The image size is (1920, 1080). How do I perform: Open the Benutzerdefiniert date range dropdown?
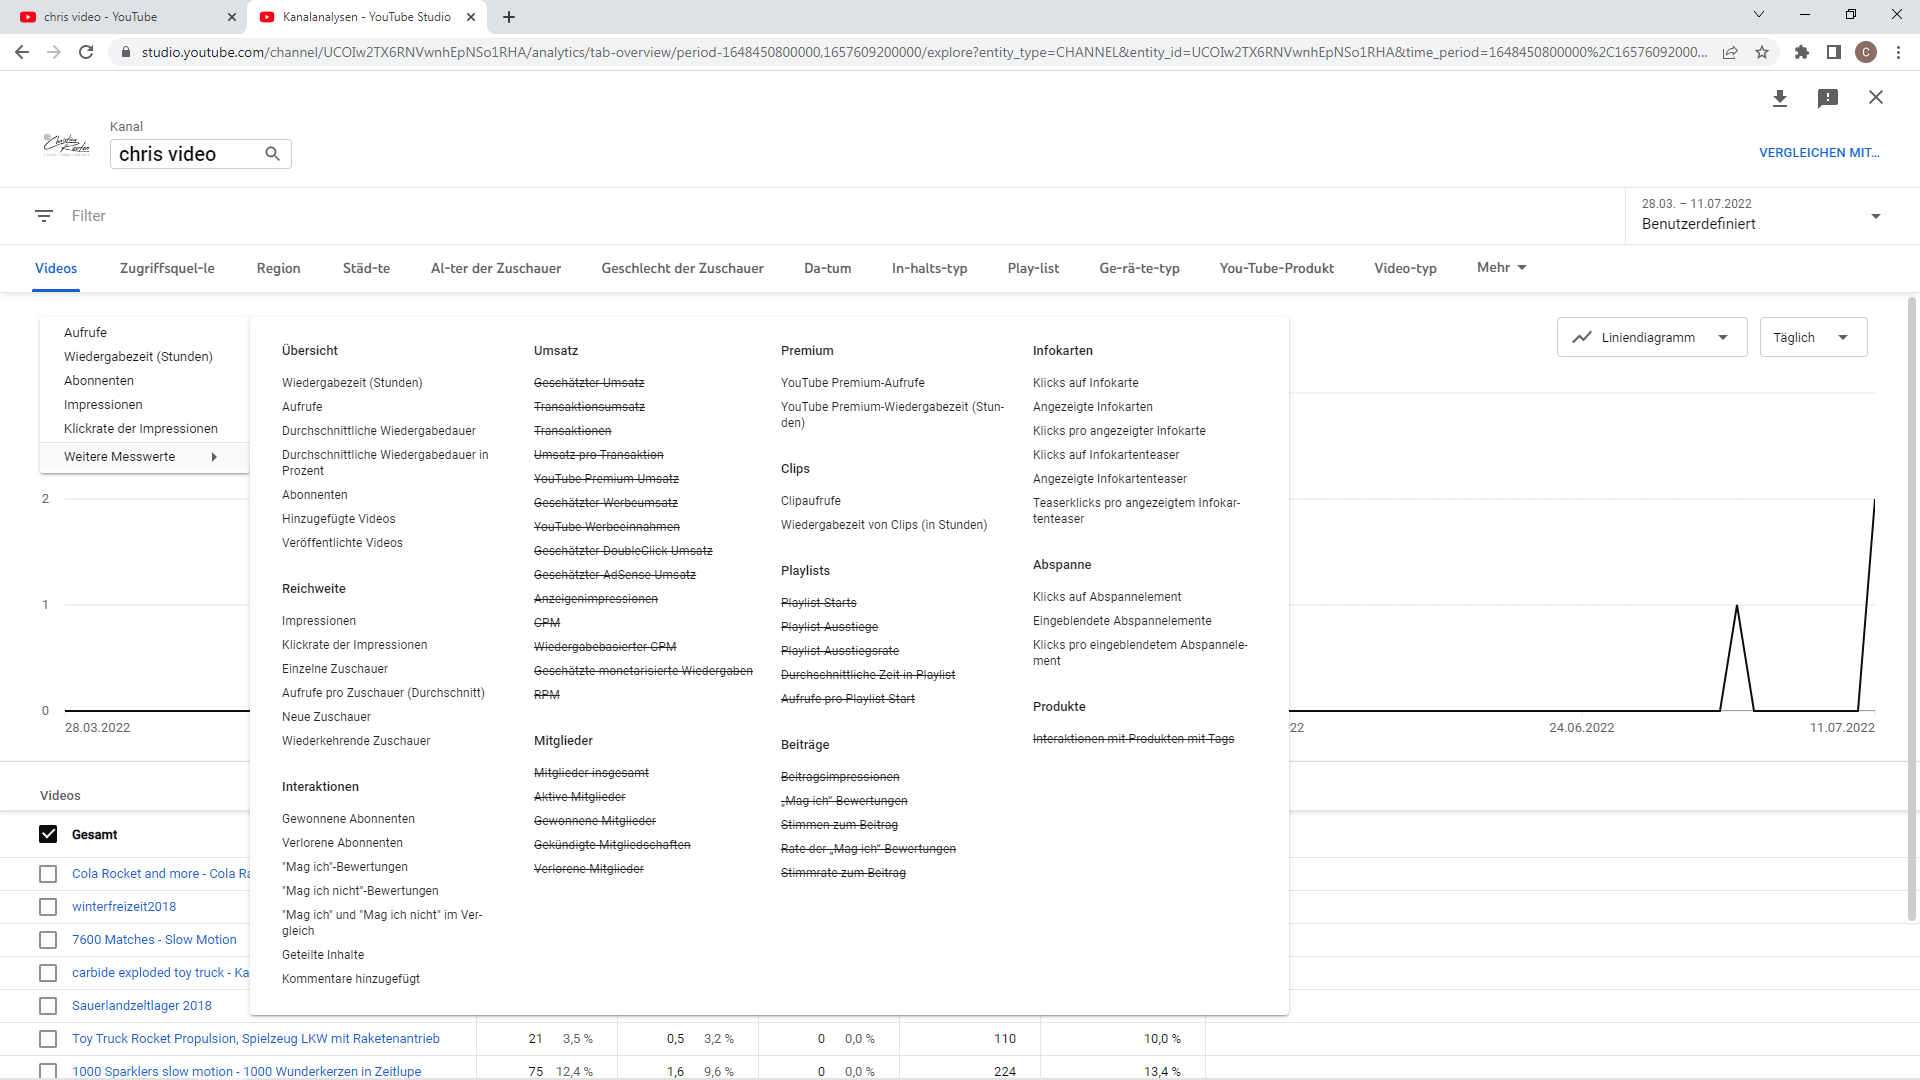click(1760, 215)
